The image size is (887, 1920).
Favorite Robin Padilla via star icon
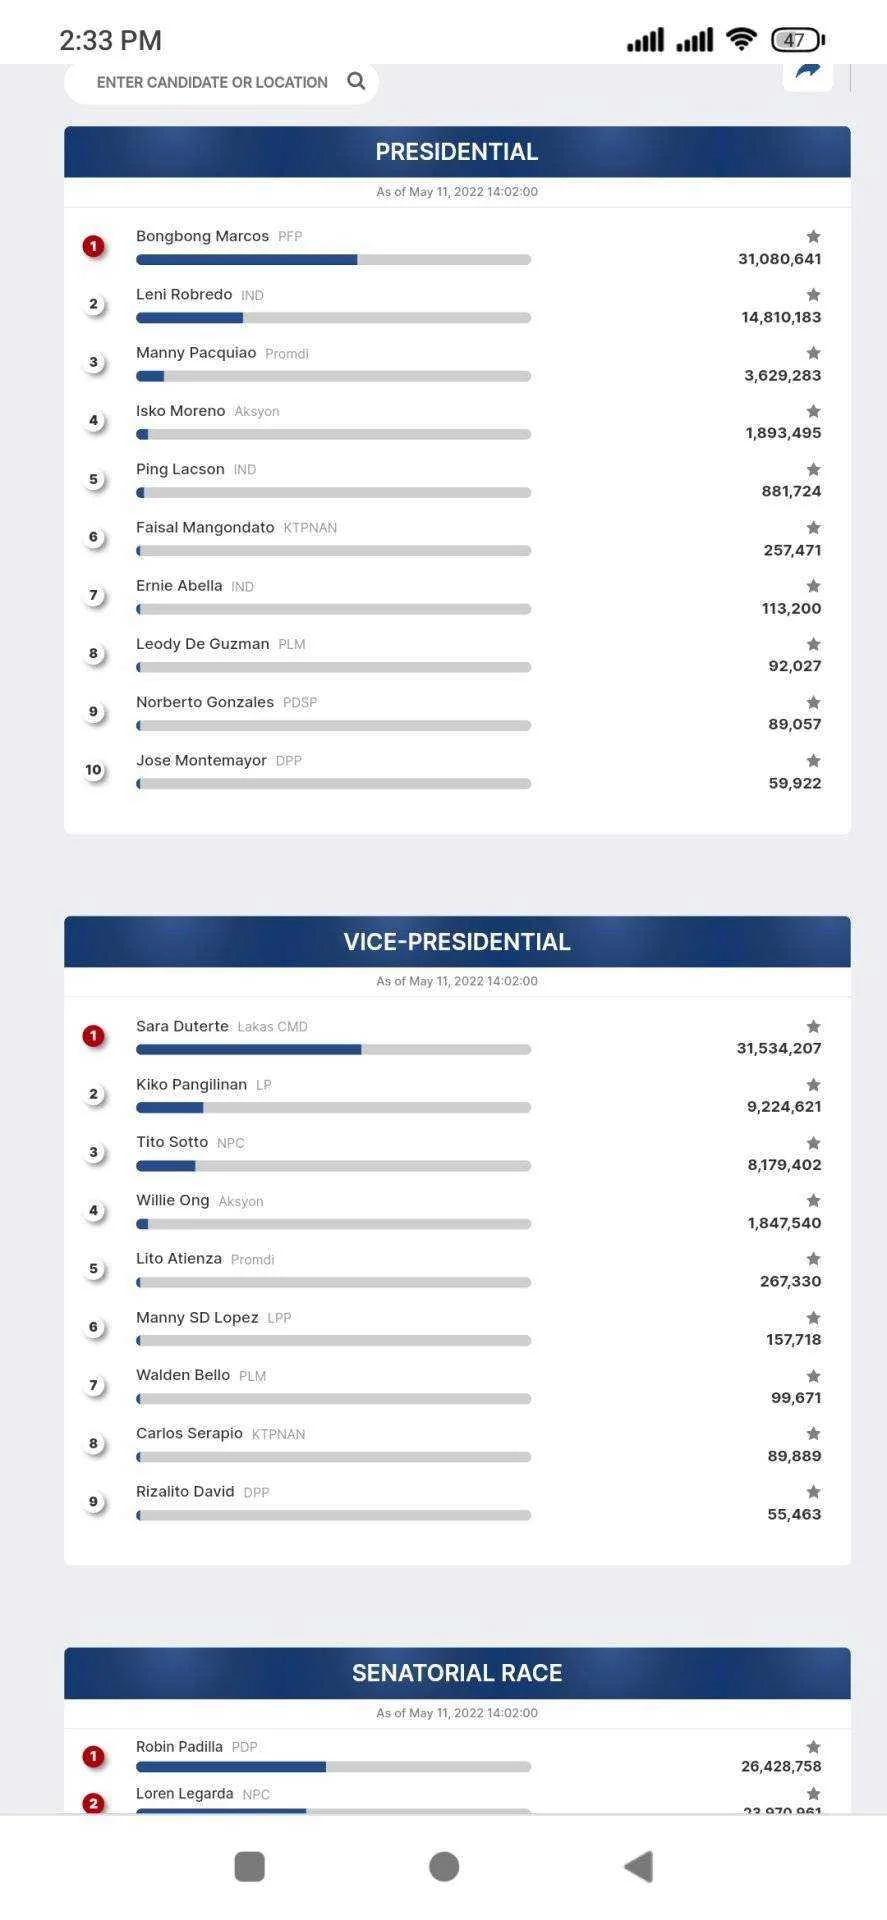813,1747
